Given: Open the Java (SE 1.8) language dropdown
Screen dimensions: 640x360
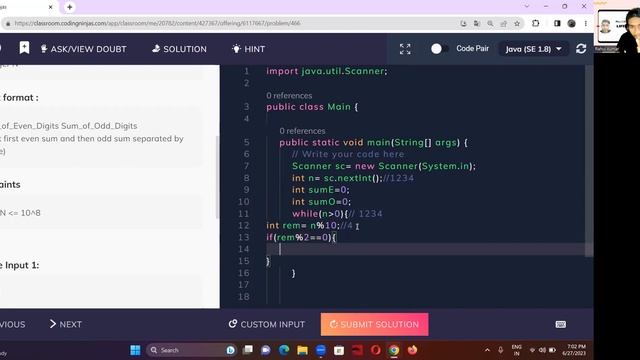Looking at the screenshot, I should point(533,49).
